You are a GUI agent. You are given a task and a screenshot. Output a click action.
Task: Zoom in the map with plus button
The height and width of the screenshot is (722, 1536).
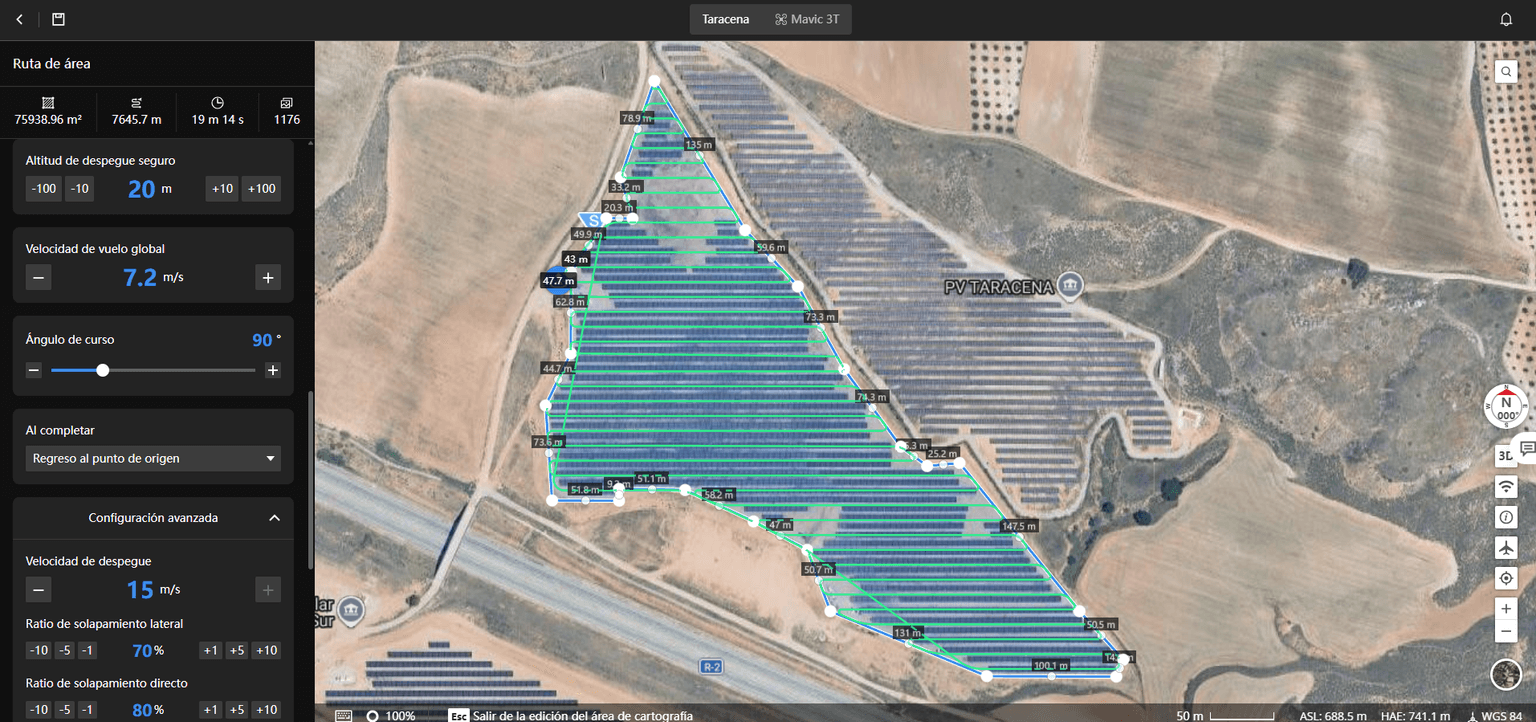click(1506, 608)
